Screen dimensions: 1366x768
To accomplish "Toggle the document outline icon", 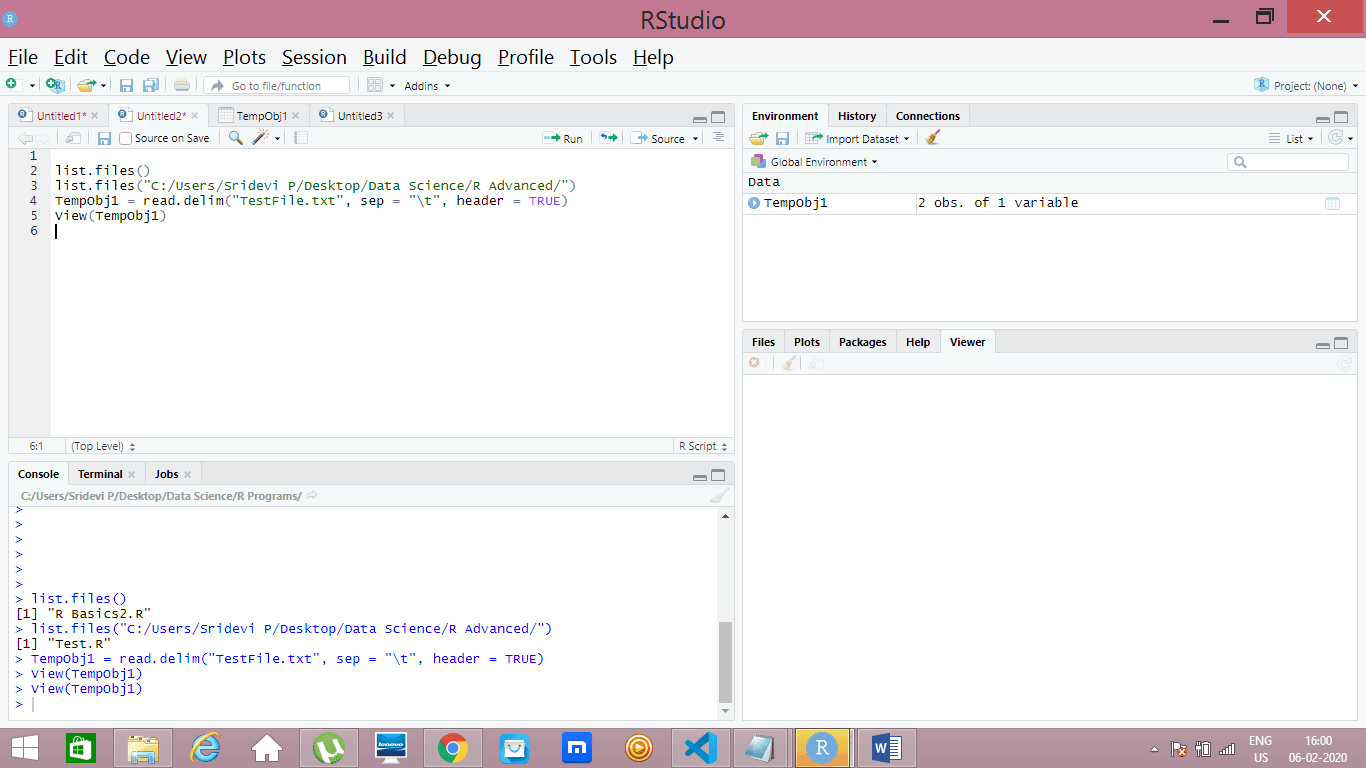I will pos(718,138).
